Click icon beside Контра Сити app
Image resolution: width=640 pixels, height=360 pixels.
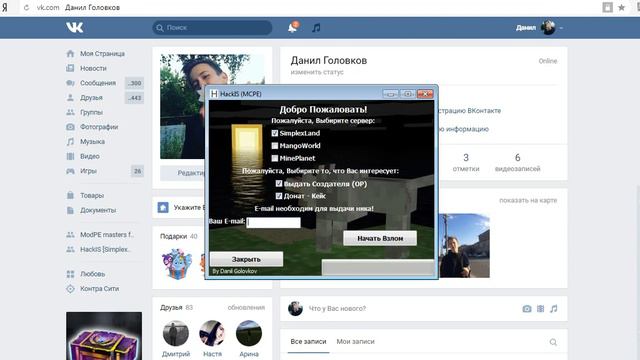tap(70, 289)
